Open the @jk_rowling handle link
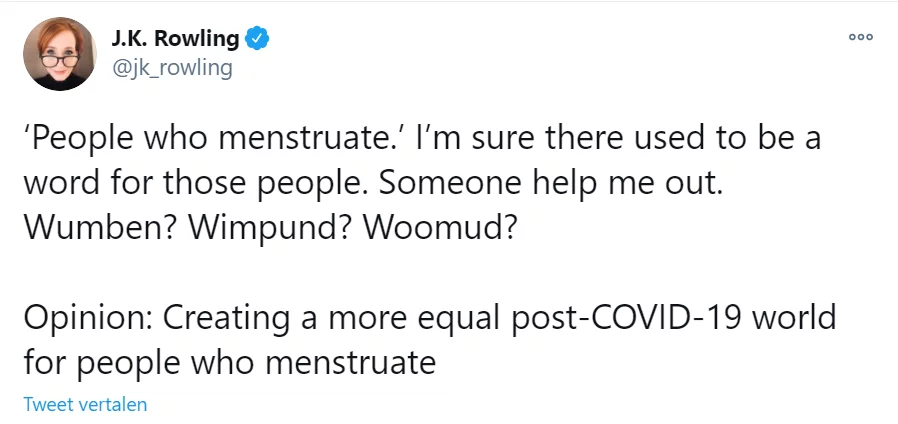 [173, 67]
